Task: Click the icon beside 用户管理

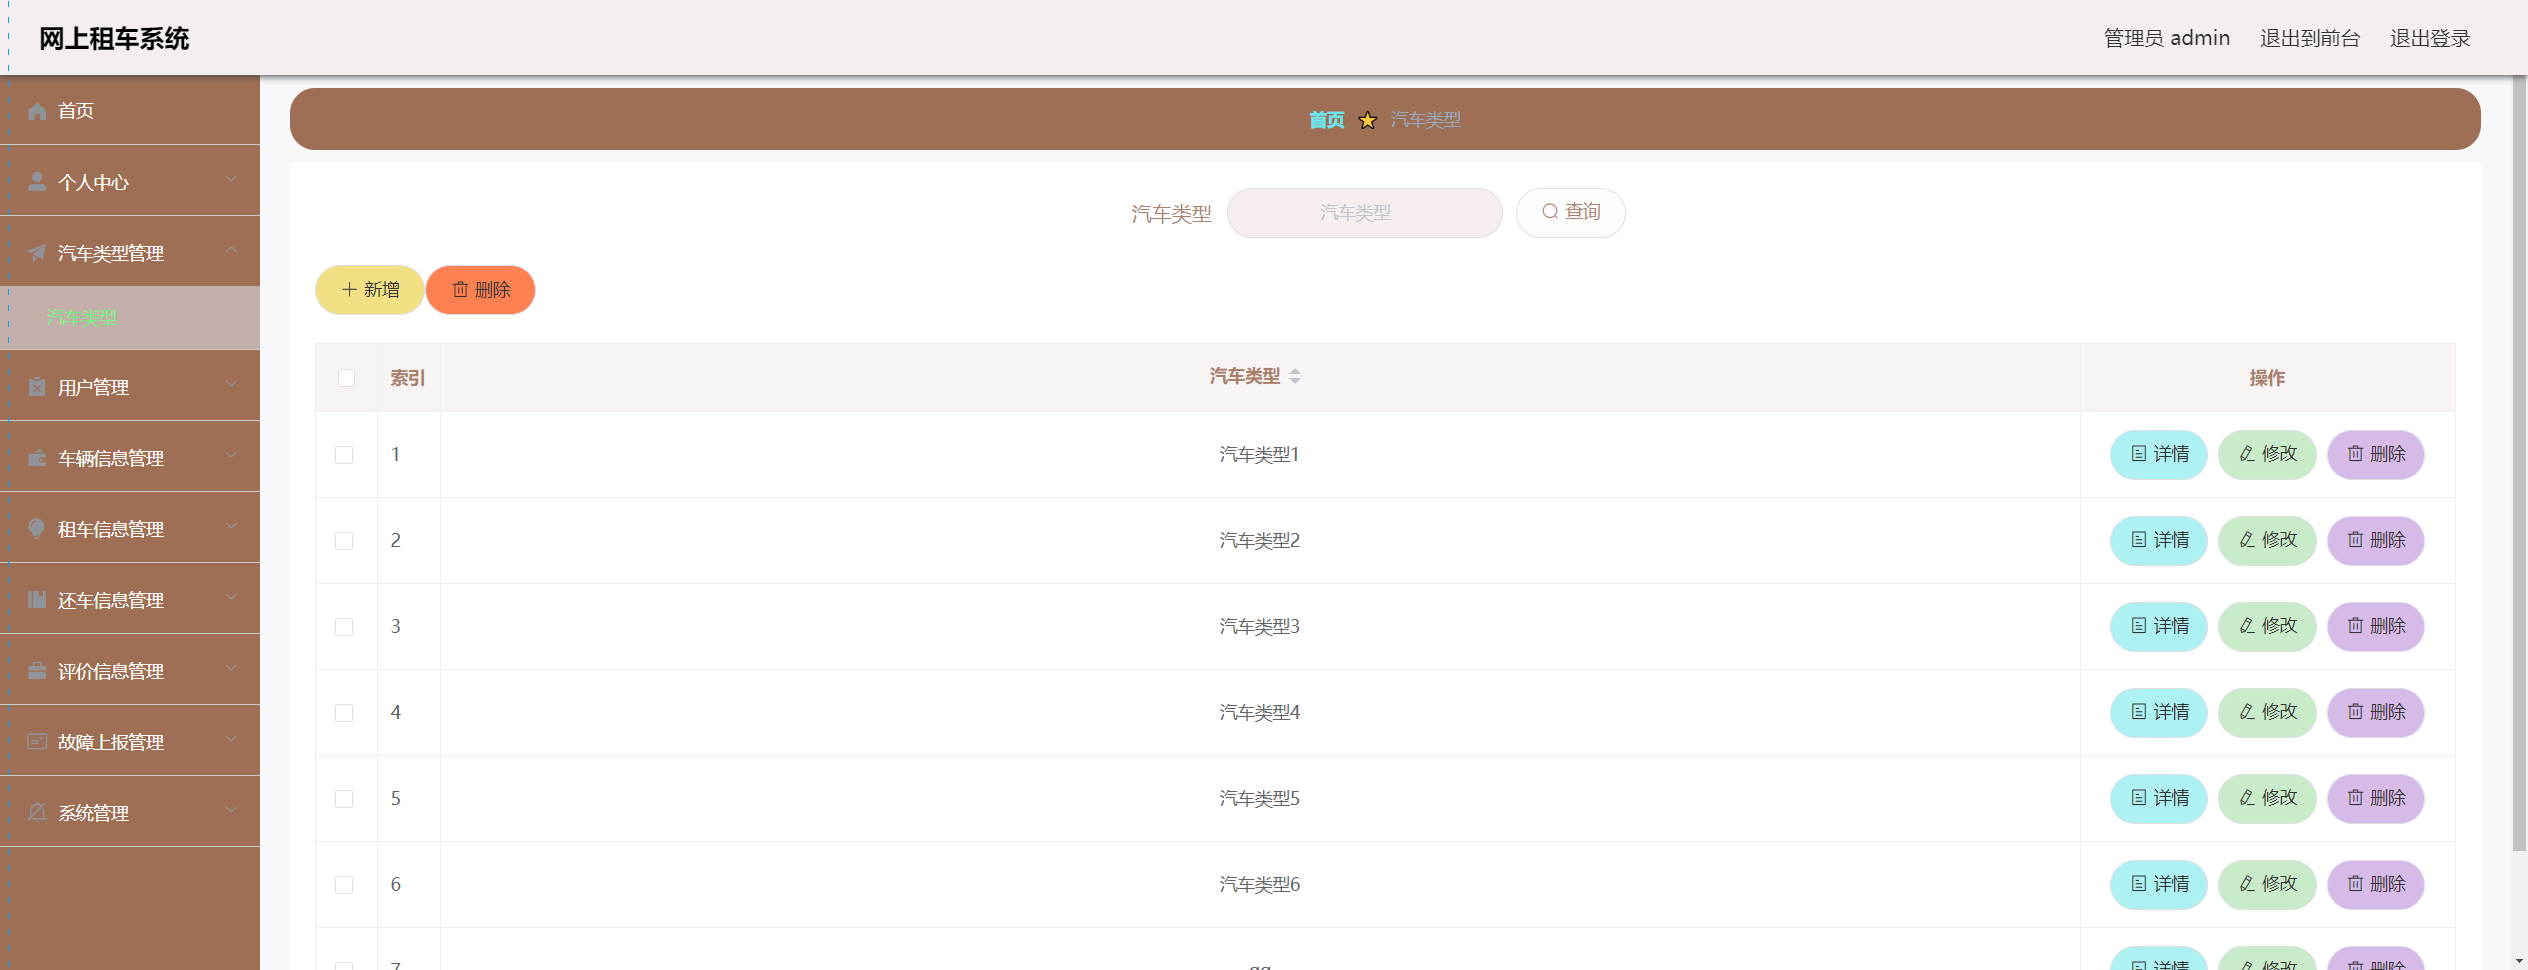Action: click(x=37, y=387)
